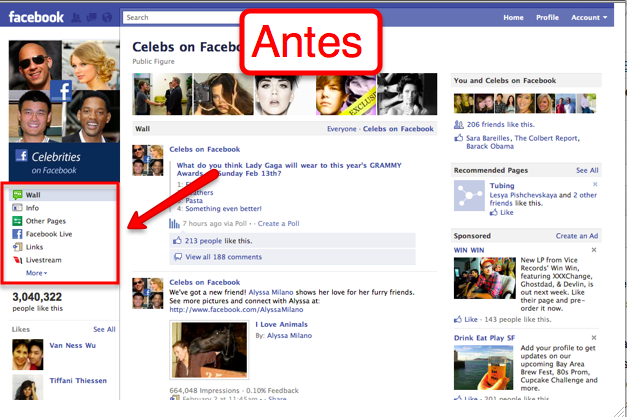This screenshot has width=627, height=417.
Task: Open the Drink Eat Play SF ad title
Action: coord(484,338)
